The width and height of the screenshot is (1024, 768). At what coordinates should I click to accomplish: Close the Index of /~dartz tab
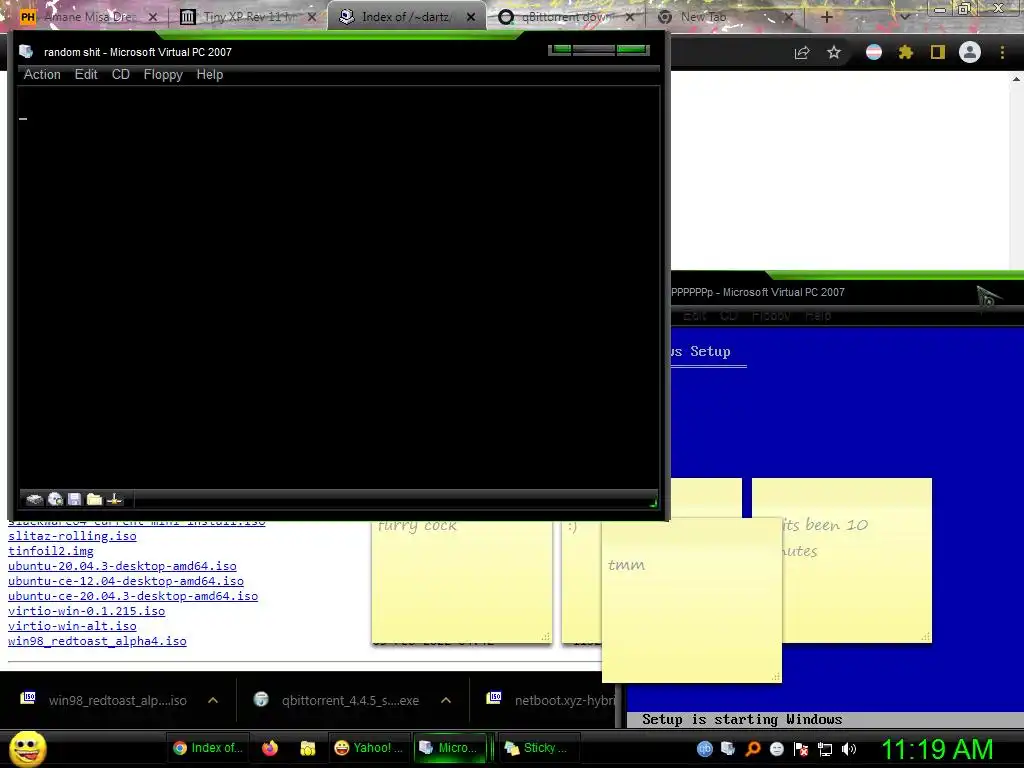471,17
